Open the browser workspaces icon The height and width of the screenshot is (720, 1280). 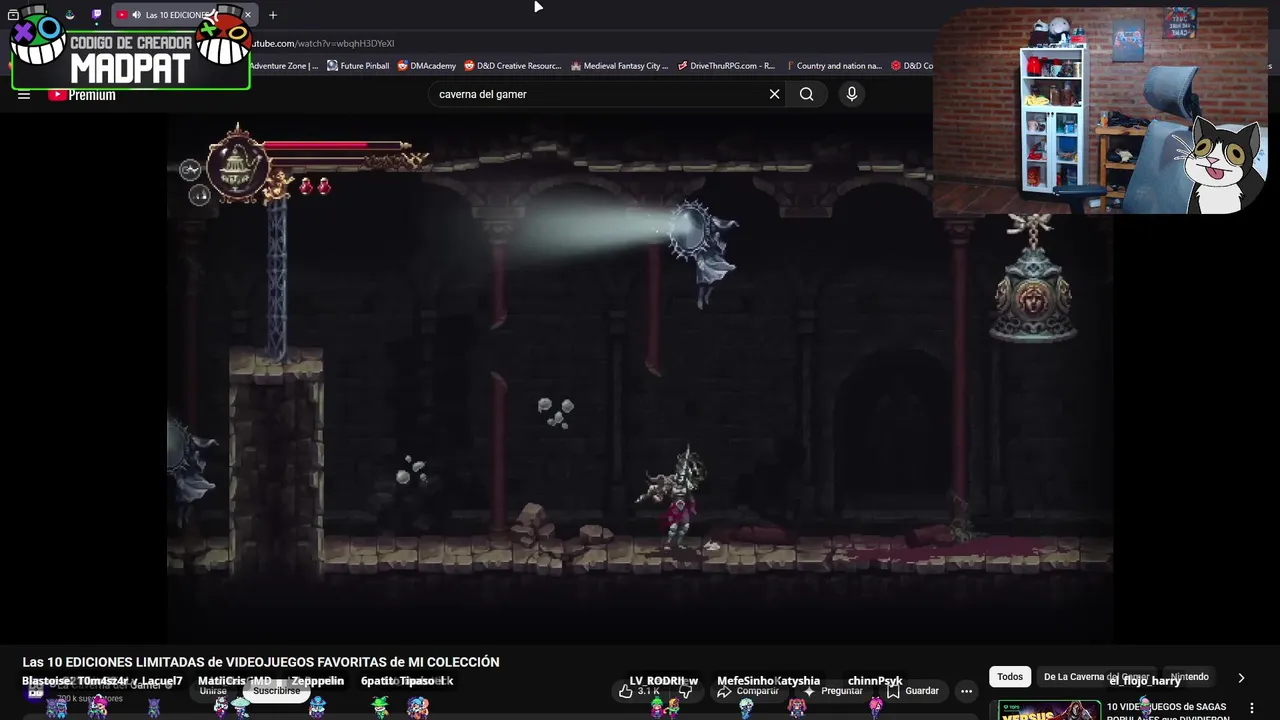coord(13,15)
